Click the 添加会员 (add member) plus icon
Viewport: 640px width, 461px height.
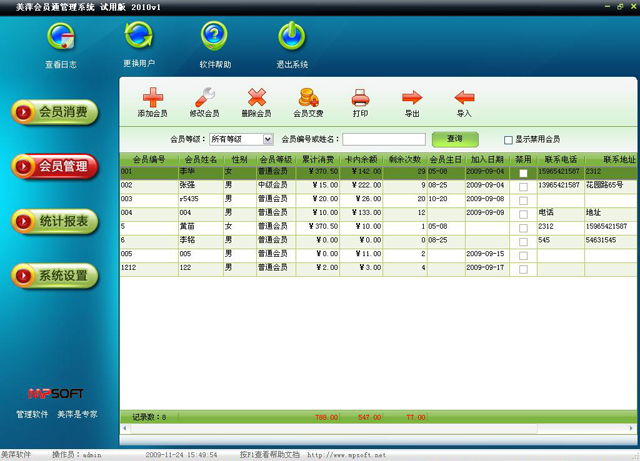[152, 98]
